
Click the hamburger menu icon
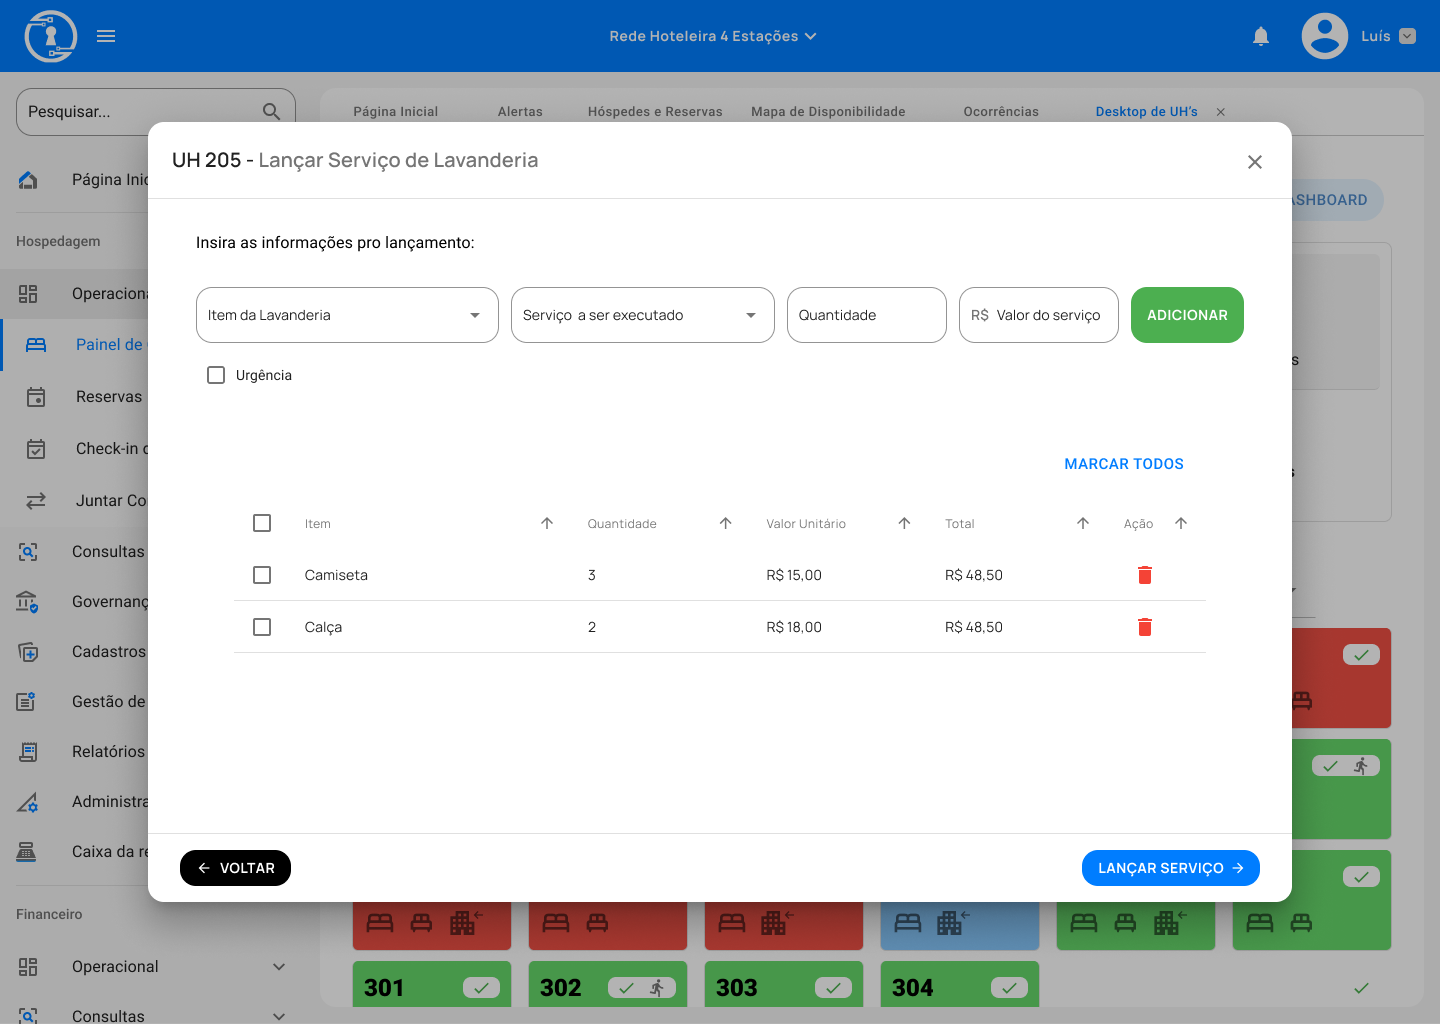tap(106, 36)
